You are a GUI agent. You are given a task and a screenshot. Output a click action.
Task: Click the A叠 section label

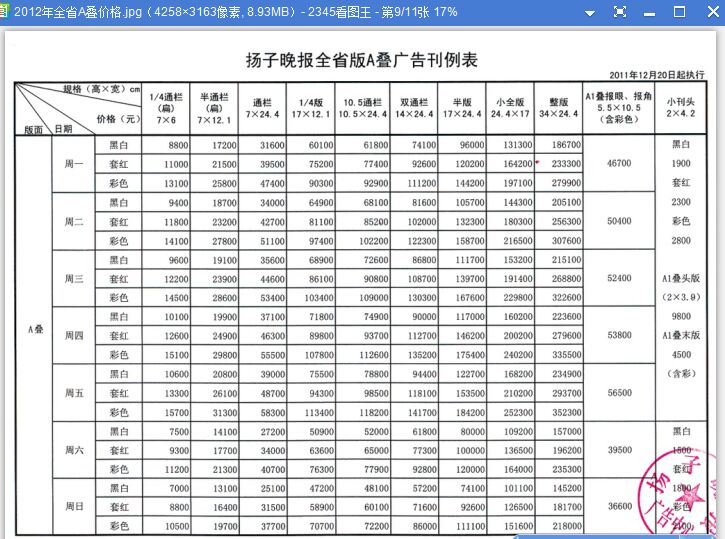click(x=35, y=329)
